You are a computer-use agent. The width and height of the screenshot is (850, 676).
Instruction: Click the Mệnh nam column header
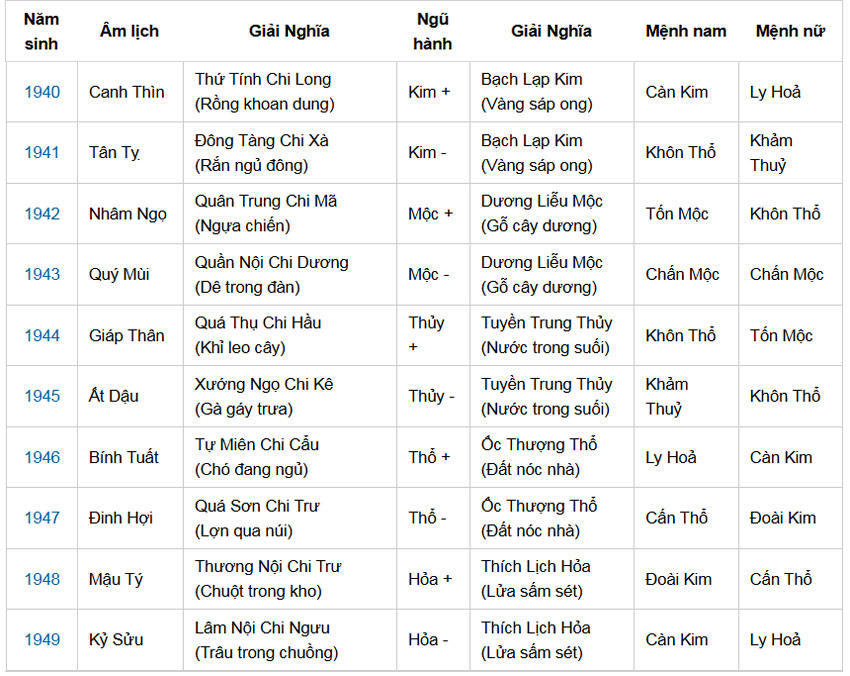pyautogui.click(x=686, y=31)
